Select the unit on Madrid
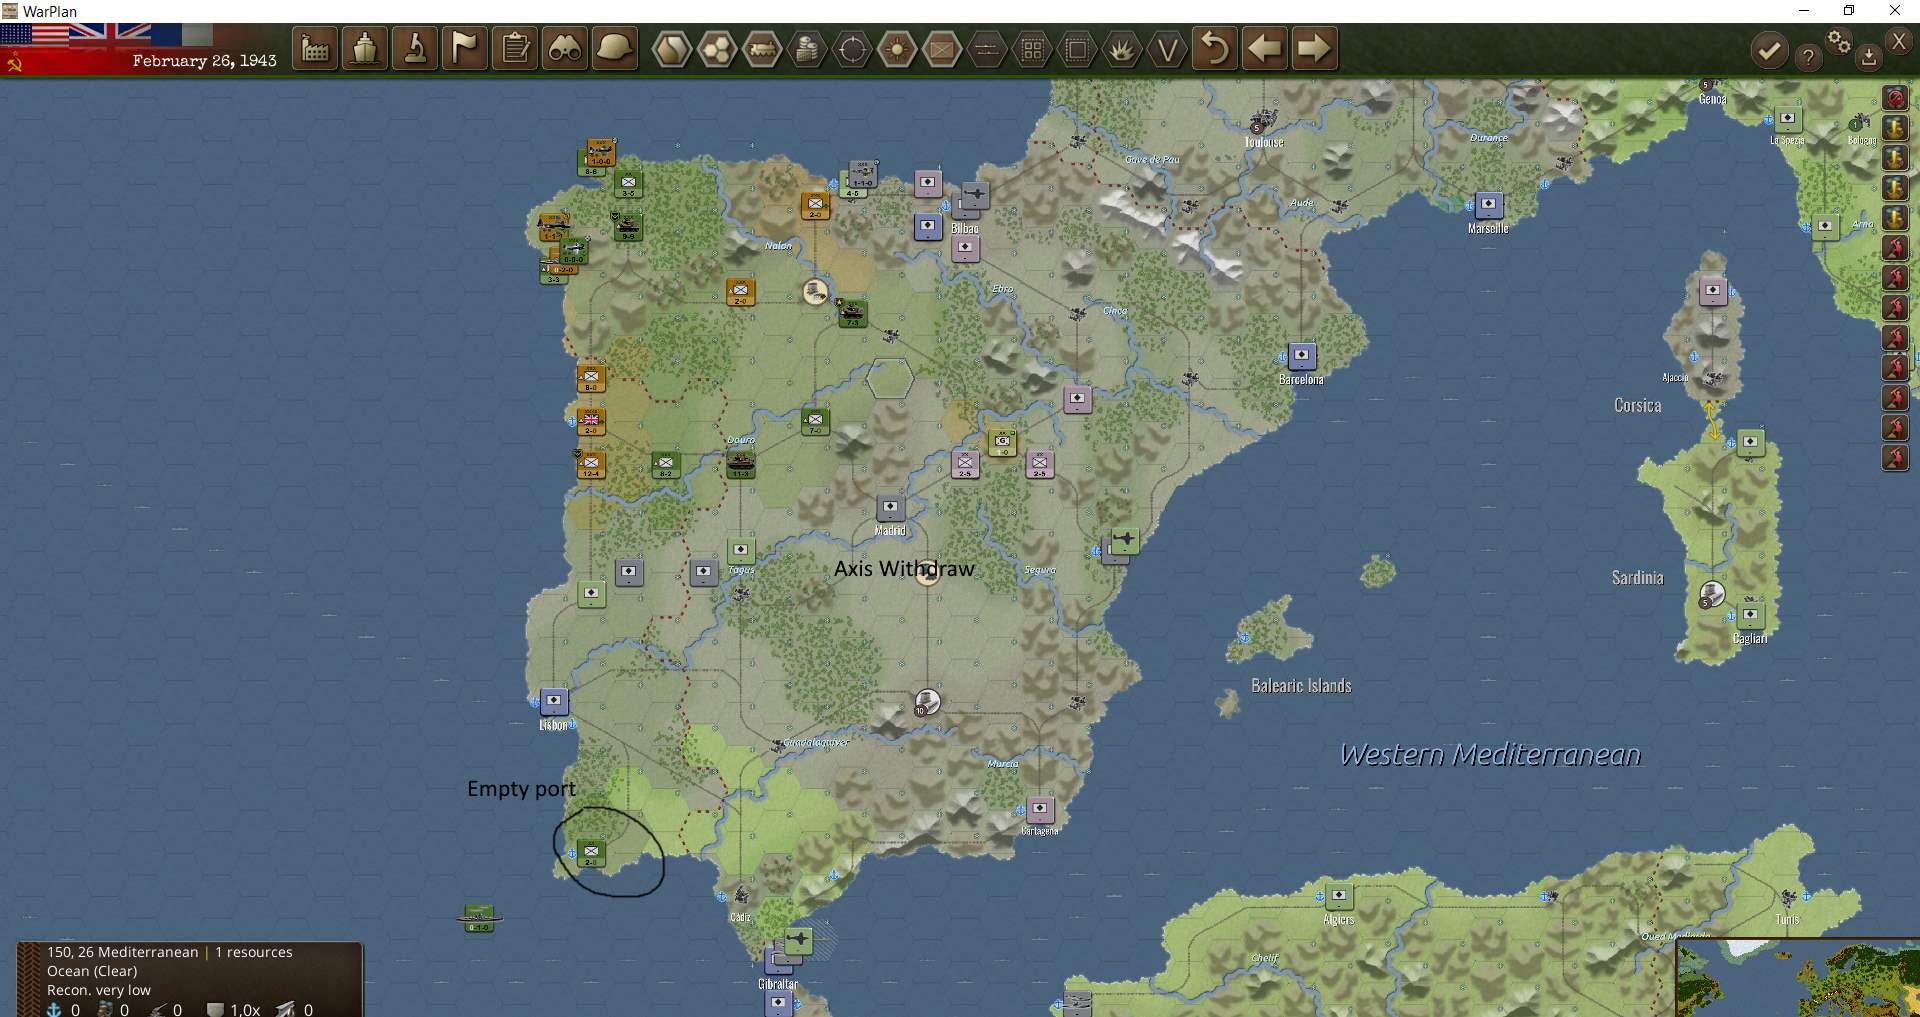 coord(890,507)
